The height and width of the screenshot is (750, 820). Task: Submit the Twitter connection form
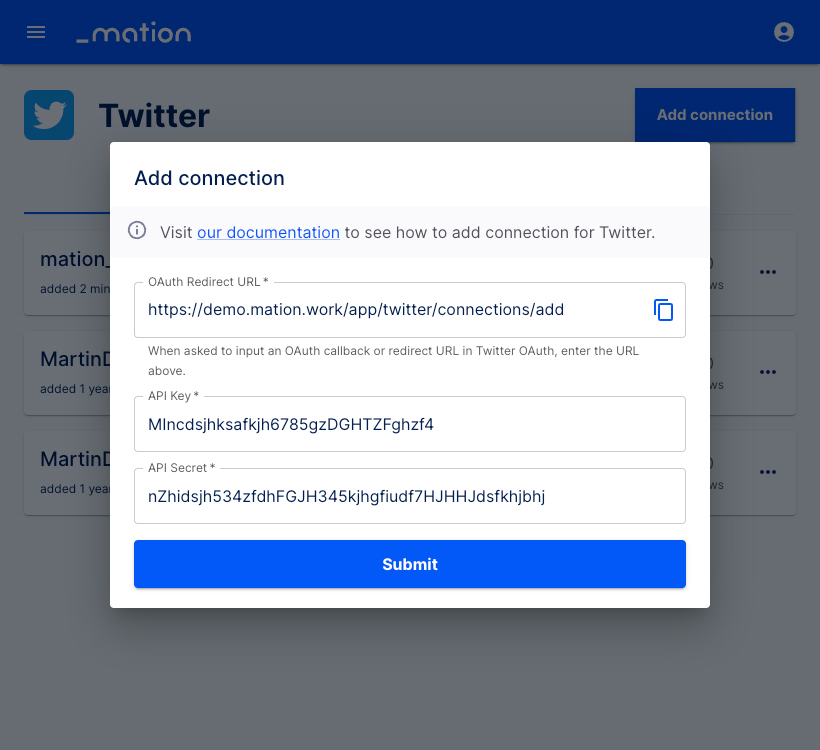click(409, 564)
